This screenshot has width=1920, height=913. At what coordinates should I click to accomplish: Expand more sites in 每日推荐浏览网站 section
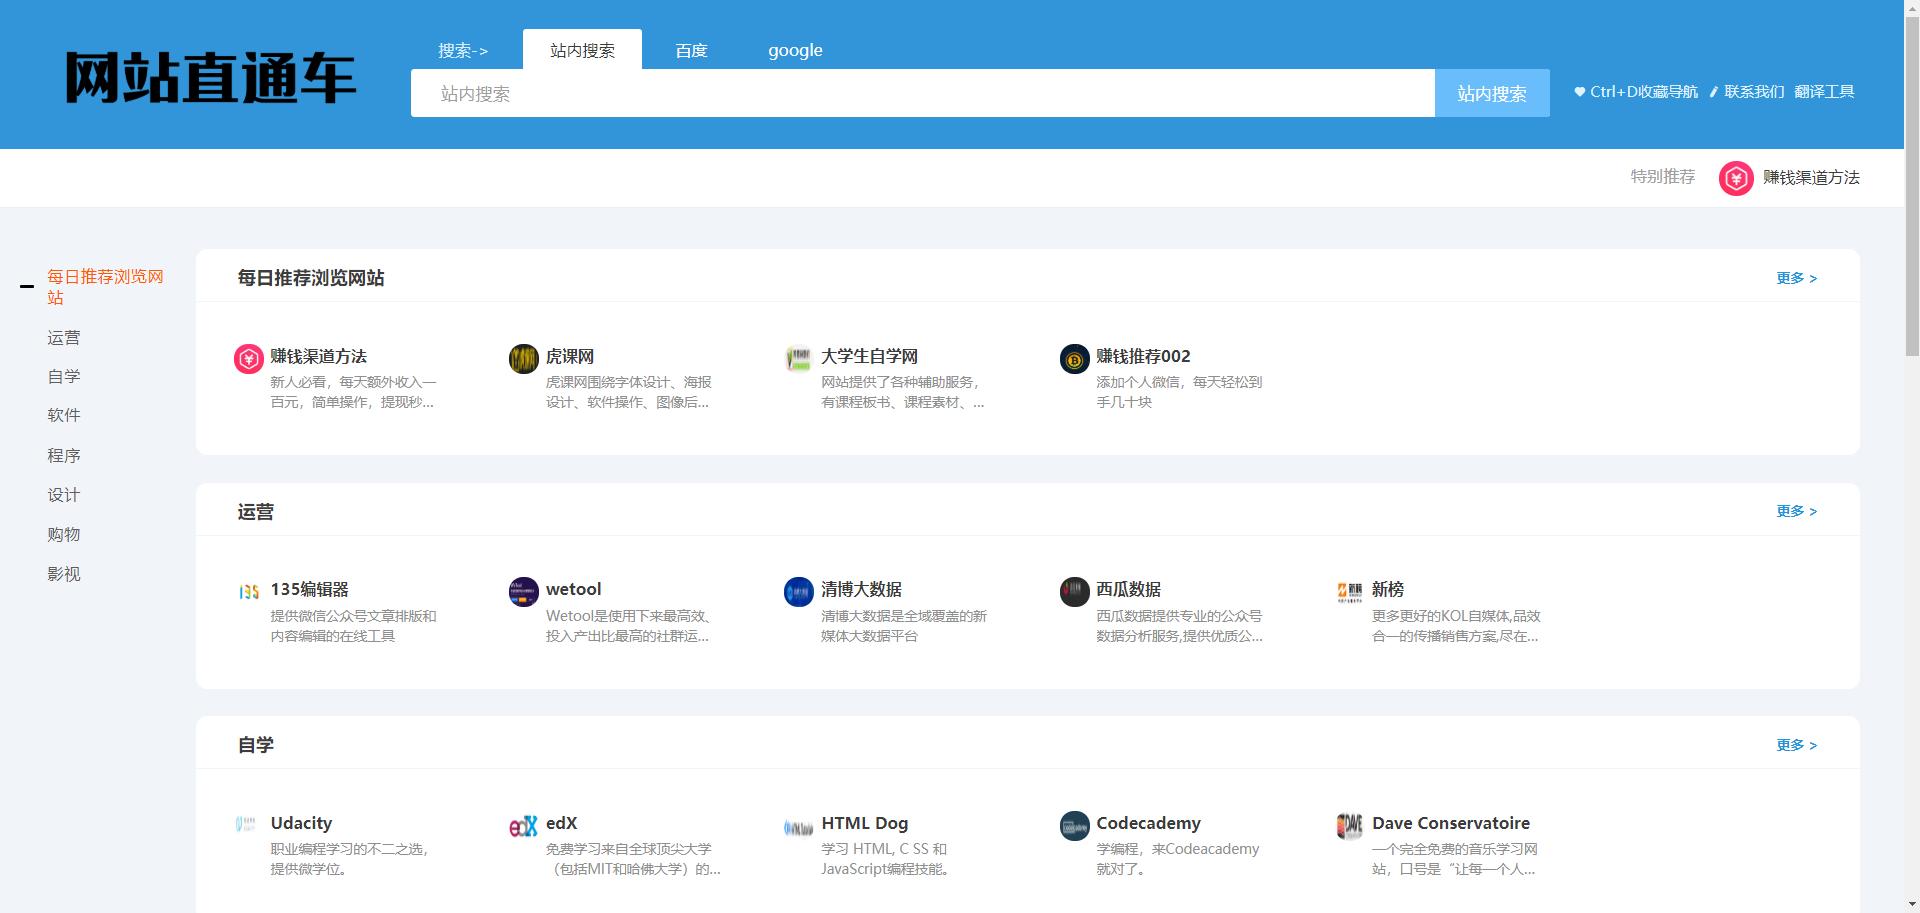pyautogui.click(x=1796, y=278)
